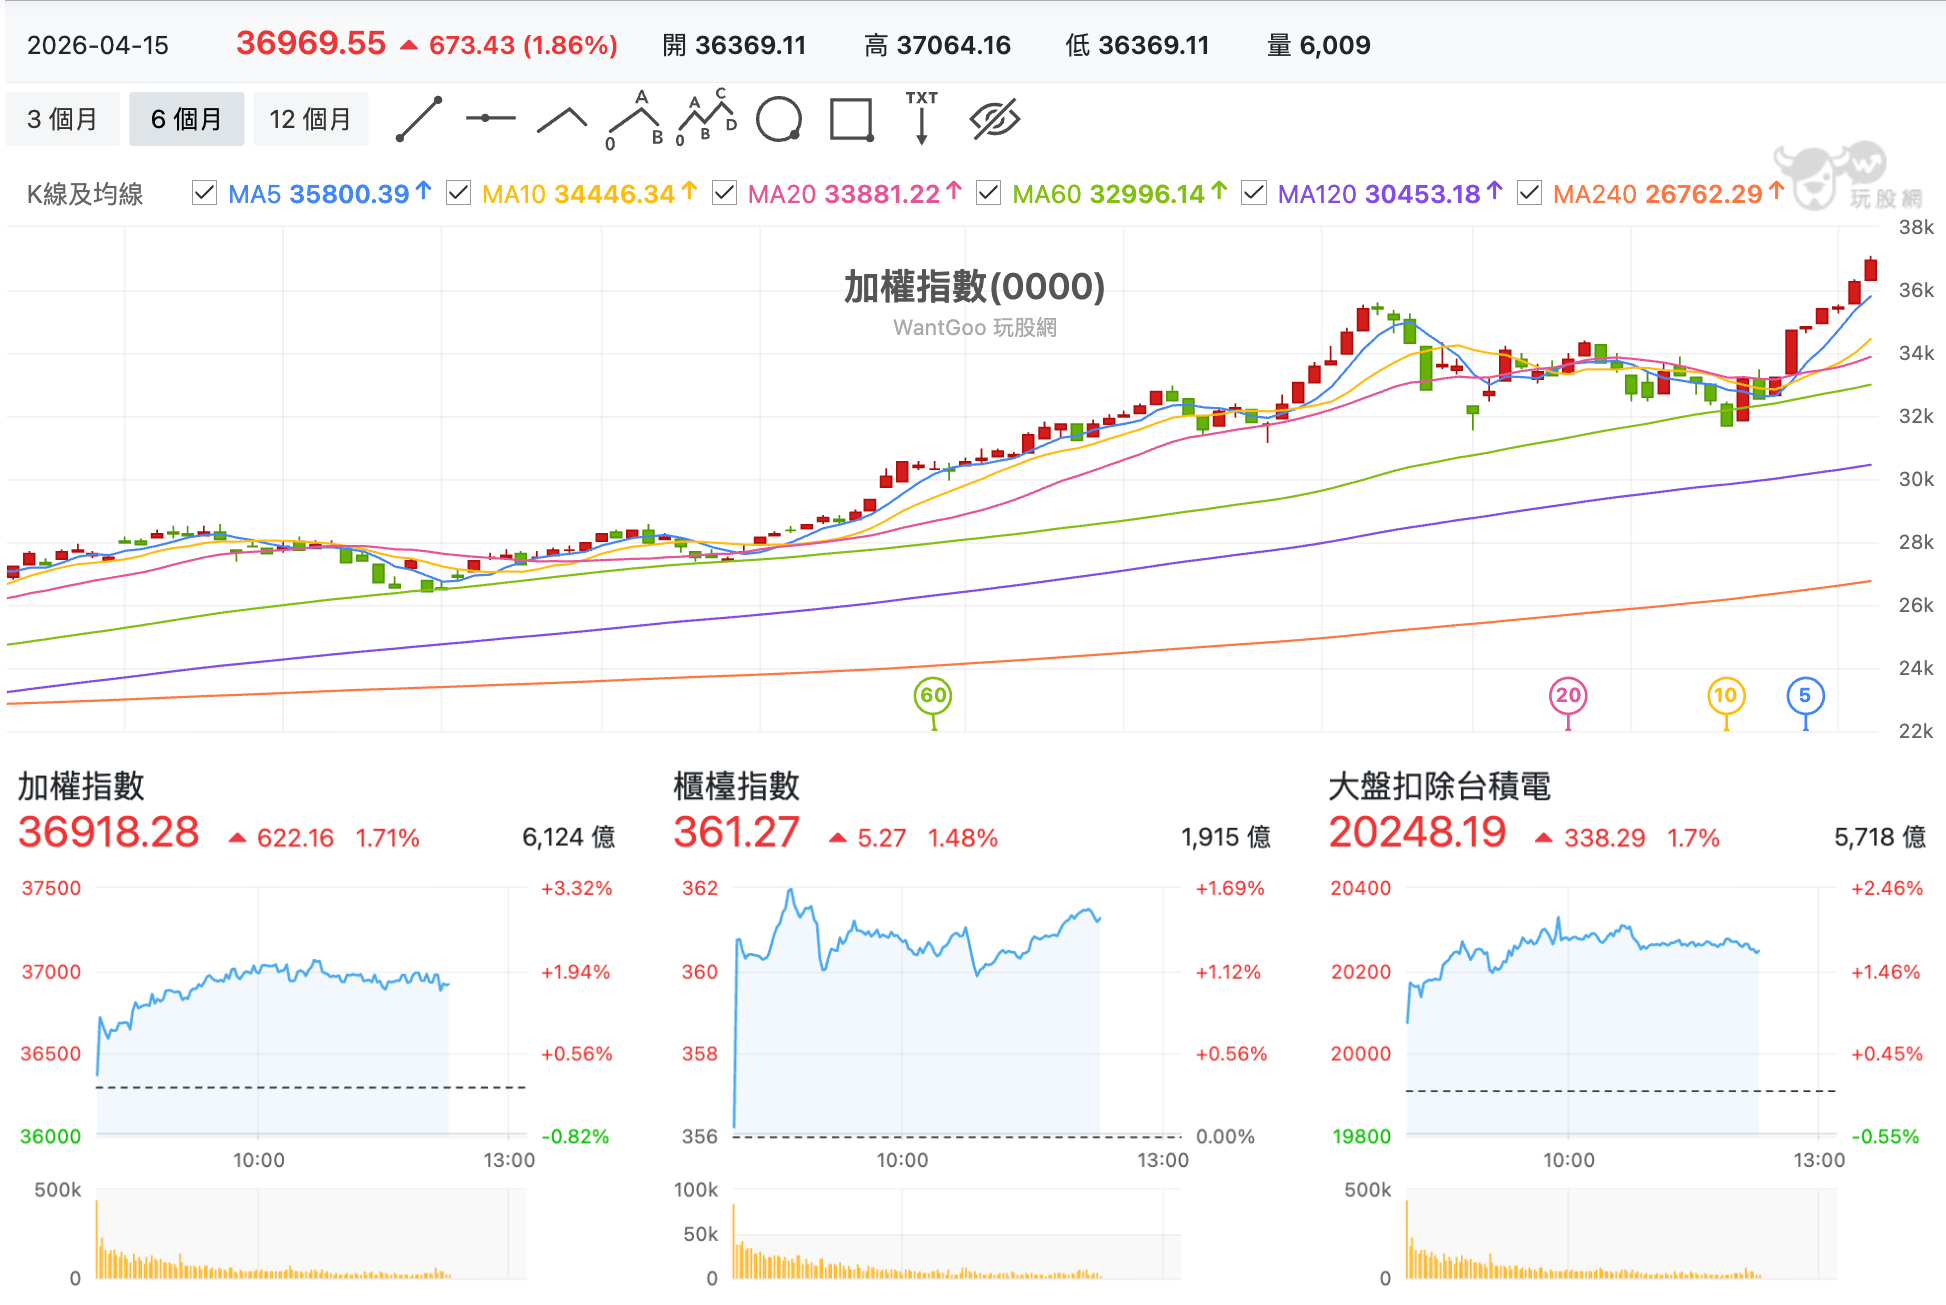
Task: Disable the MA20 line checkbox
Action: 724,193
